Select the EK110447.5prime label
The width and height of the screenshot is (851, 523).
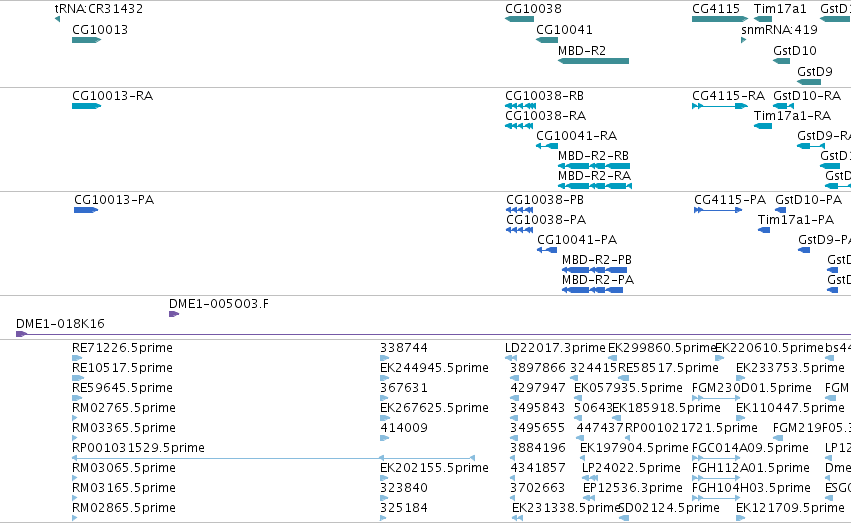click(790, 408)
